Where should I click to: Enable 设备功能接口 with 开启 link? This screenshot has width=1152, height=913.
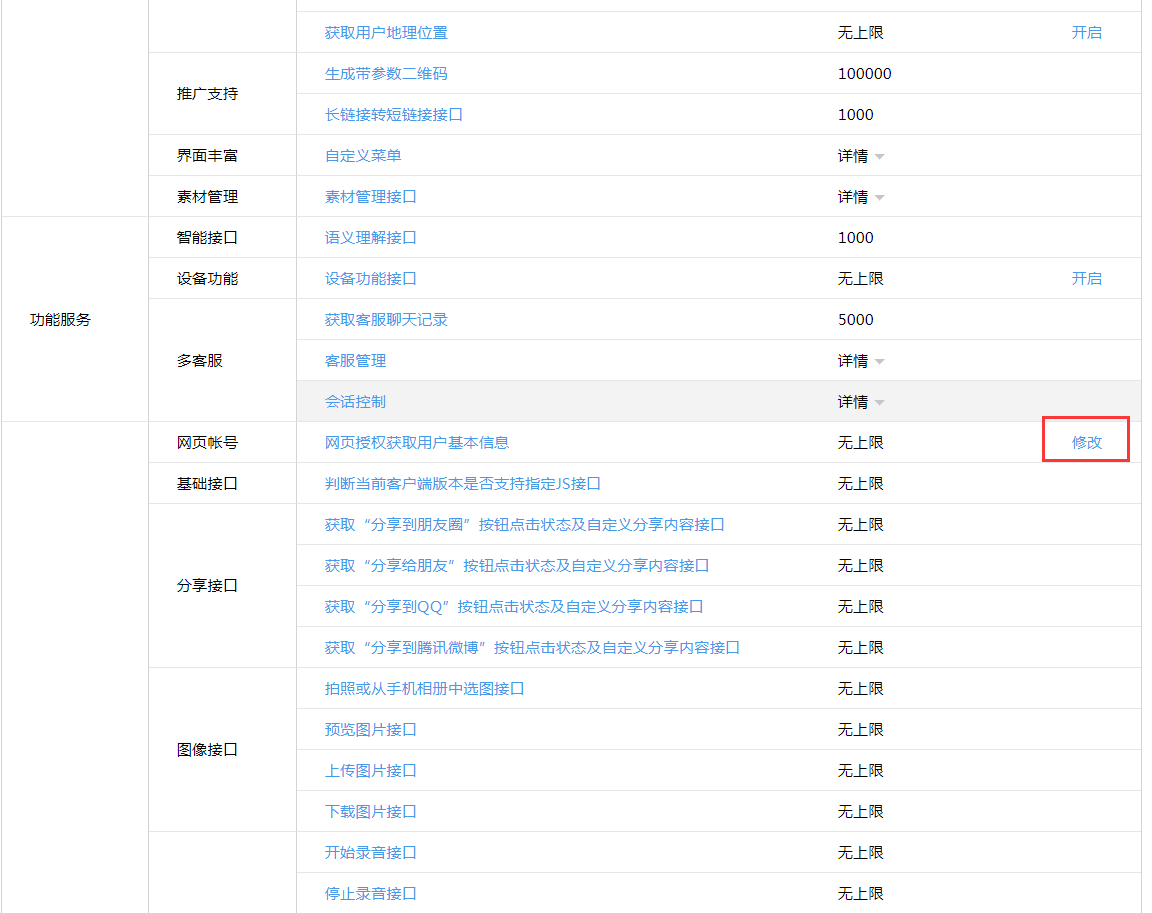[1086, 279]
